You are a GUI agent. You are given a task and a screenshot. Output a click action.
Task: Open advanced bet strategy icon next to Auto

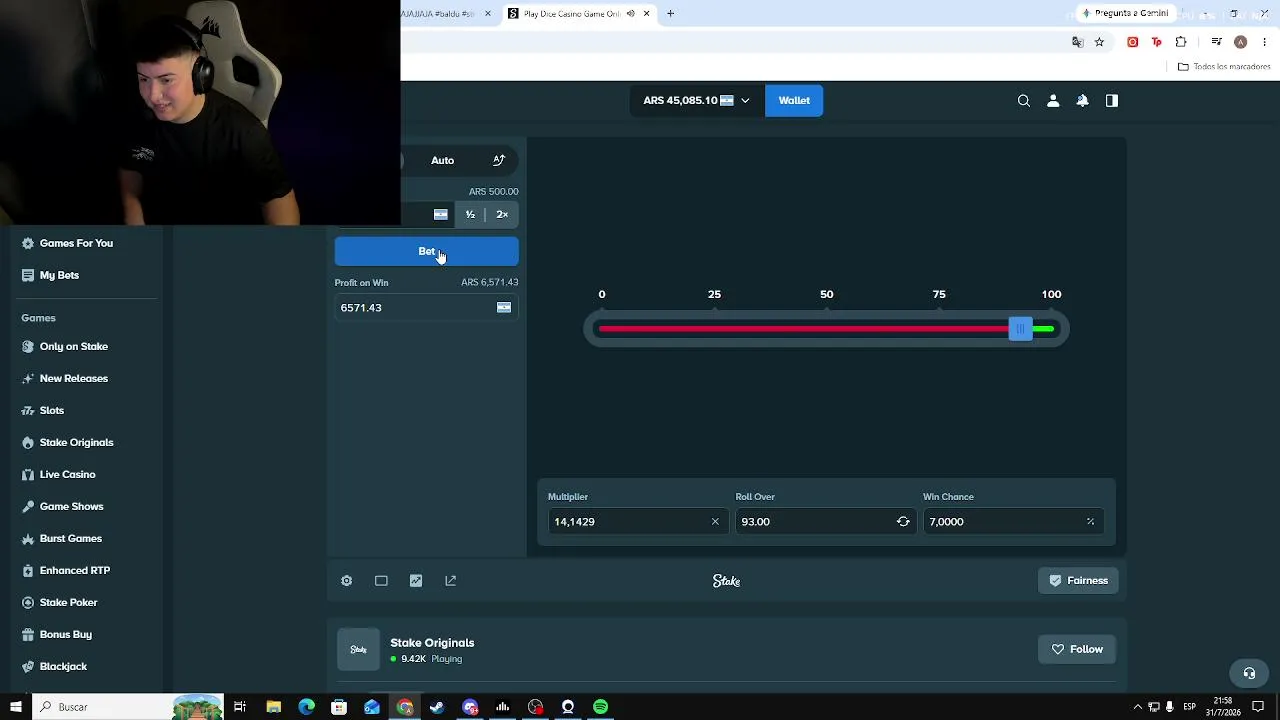coord(499,160)
